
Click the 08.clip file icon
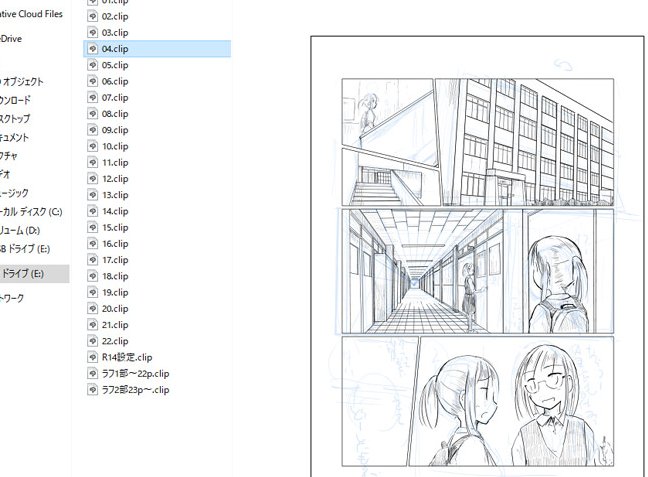point(93,114)
